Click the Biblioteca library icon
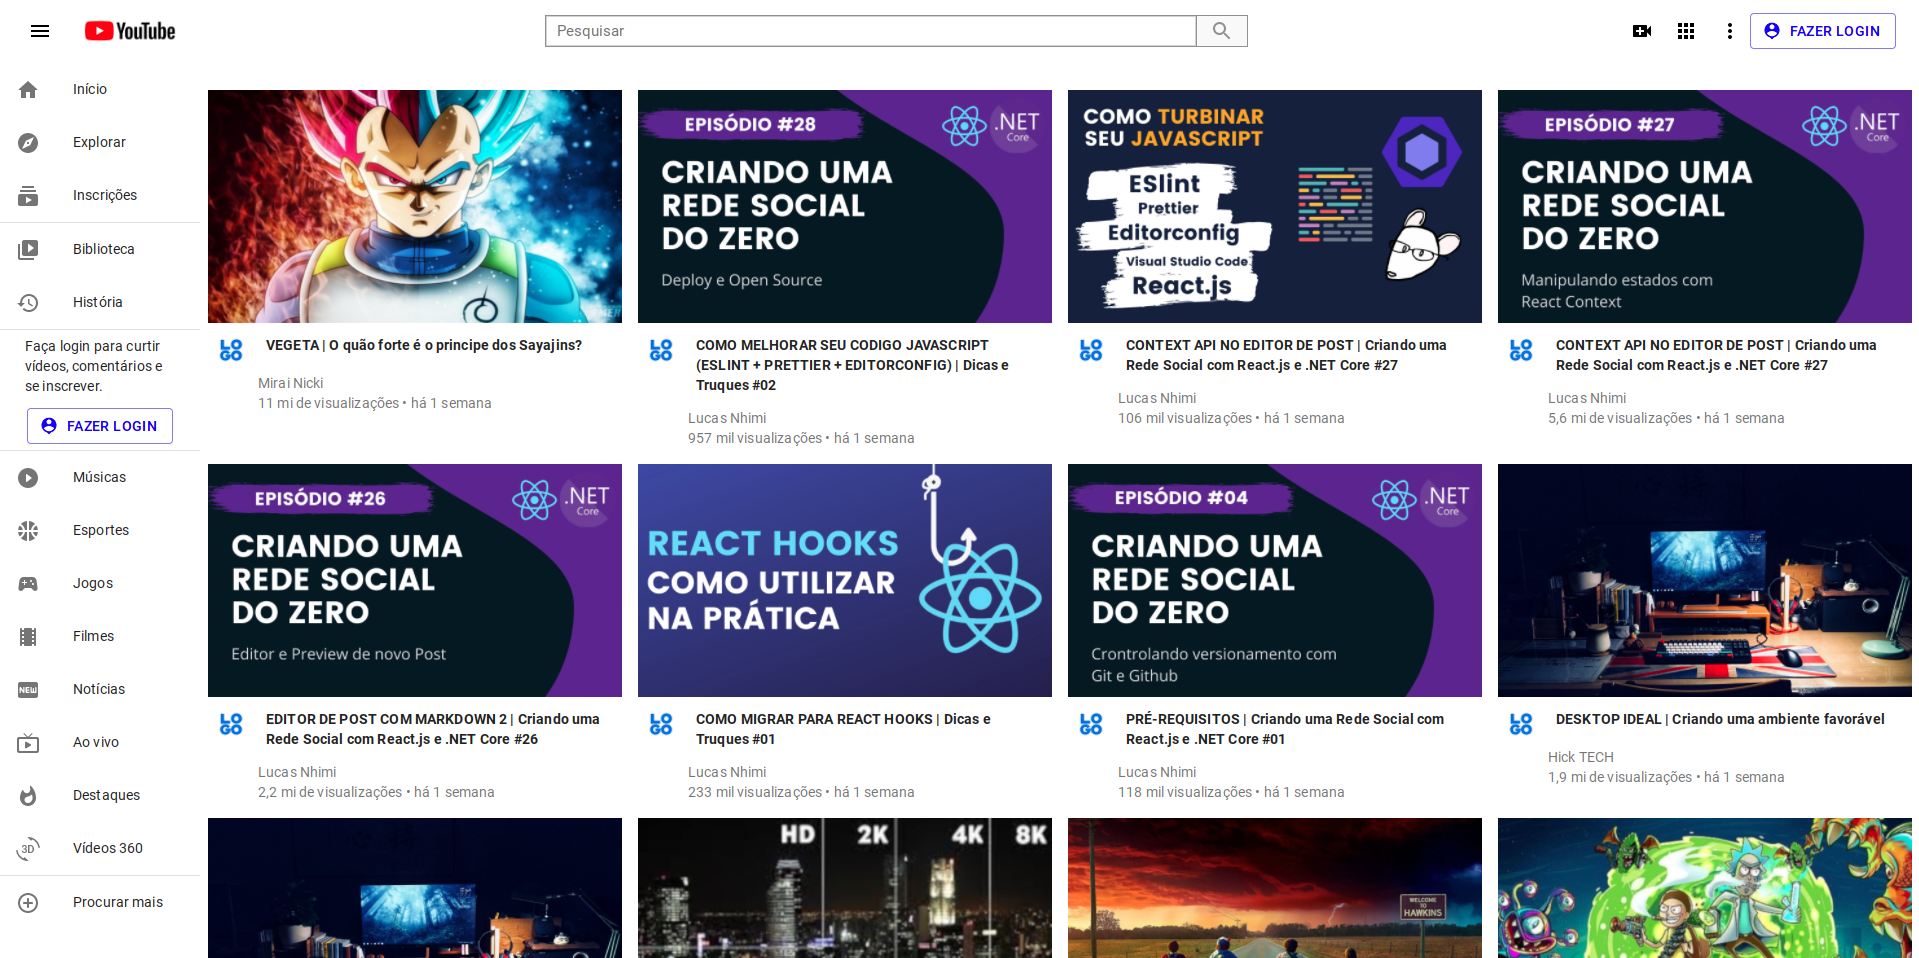The height and width of the screenshot is (958, 1919). point(28,249)
